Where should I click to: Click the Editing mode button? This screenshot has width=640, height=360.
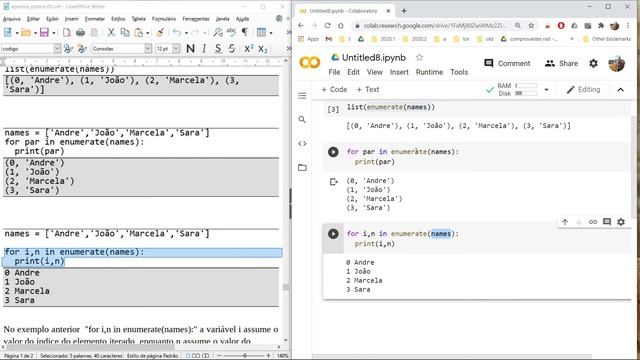583,89
